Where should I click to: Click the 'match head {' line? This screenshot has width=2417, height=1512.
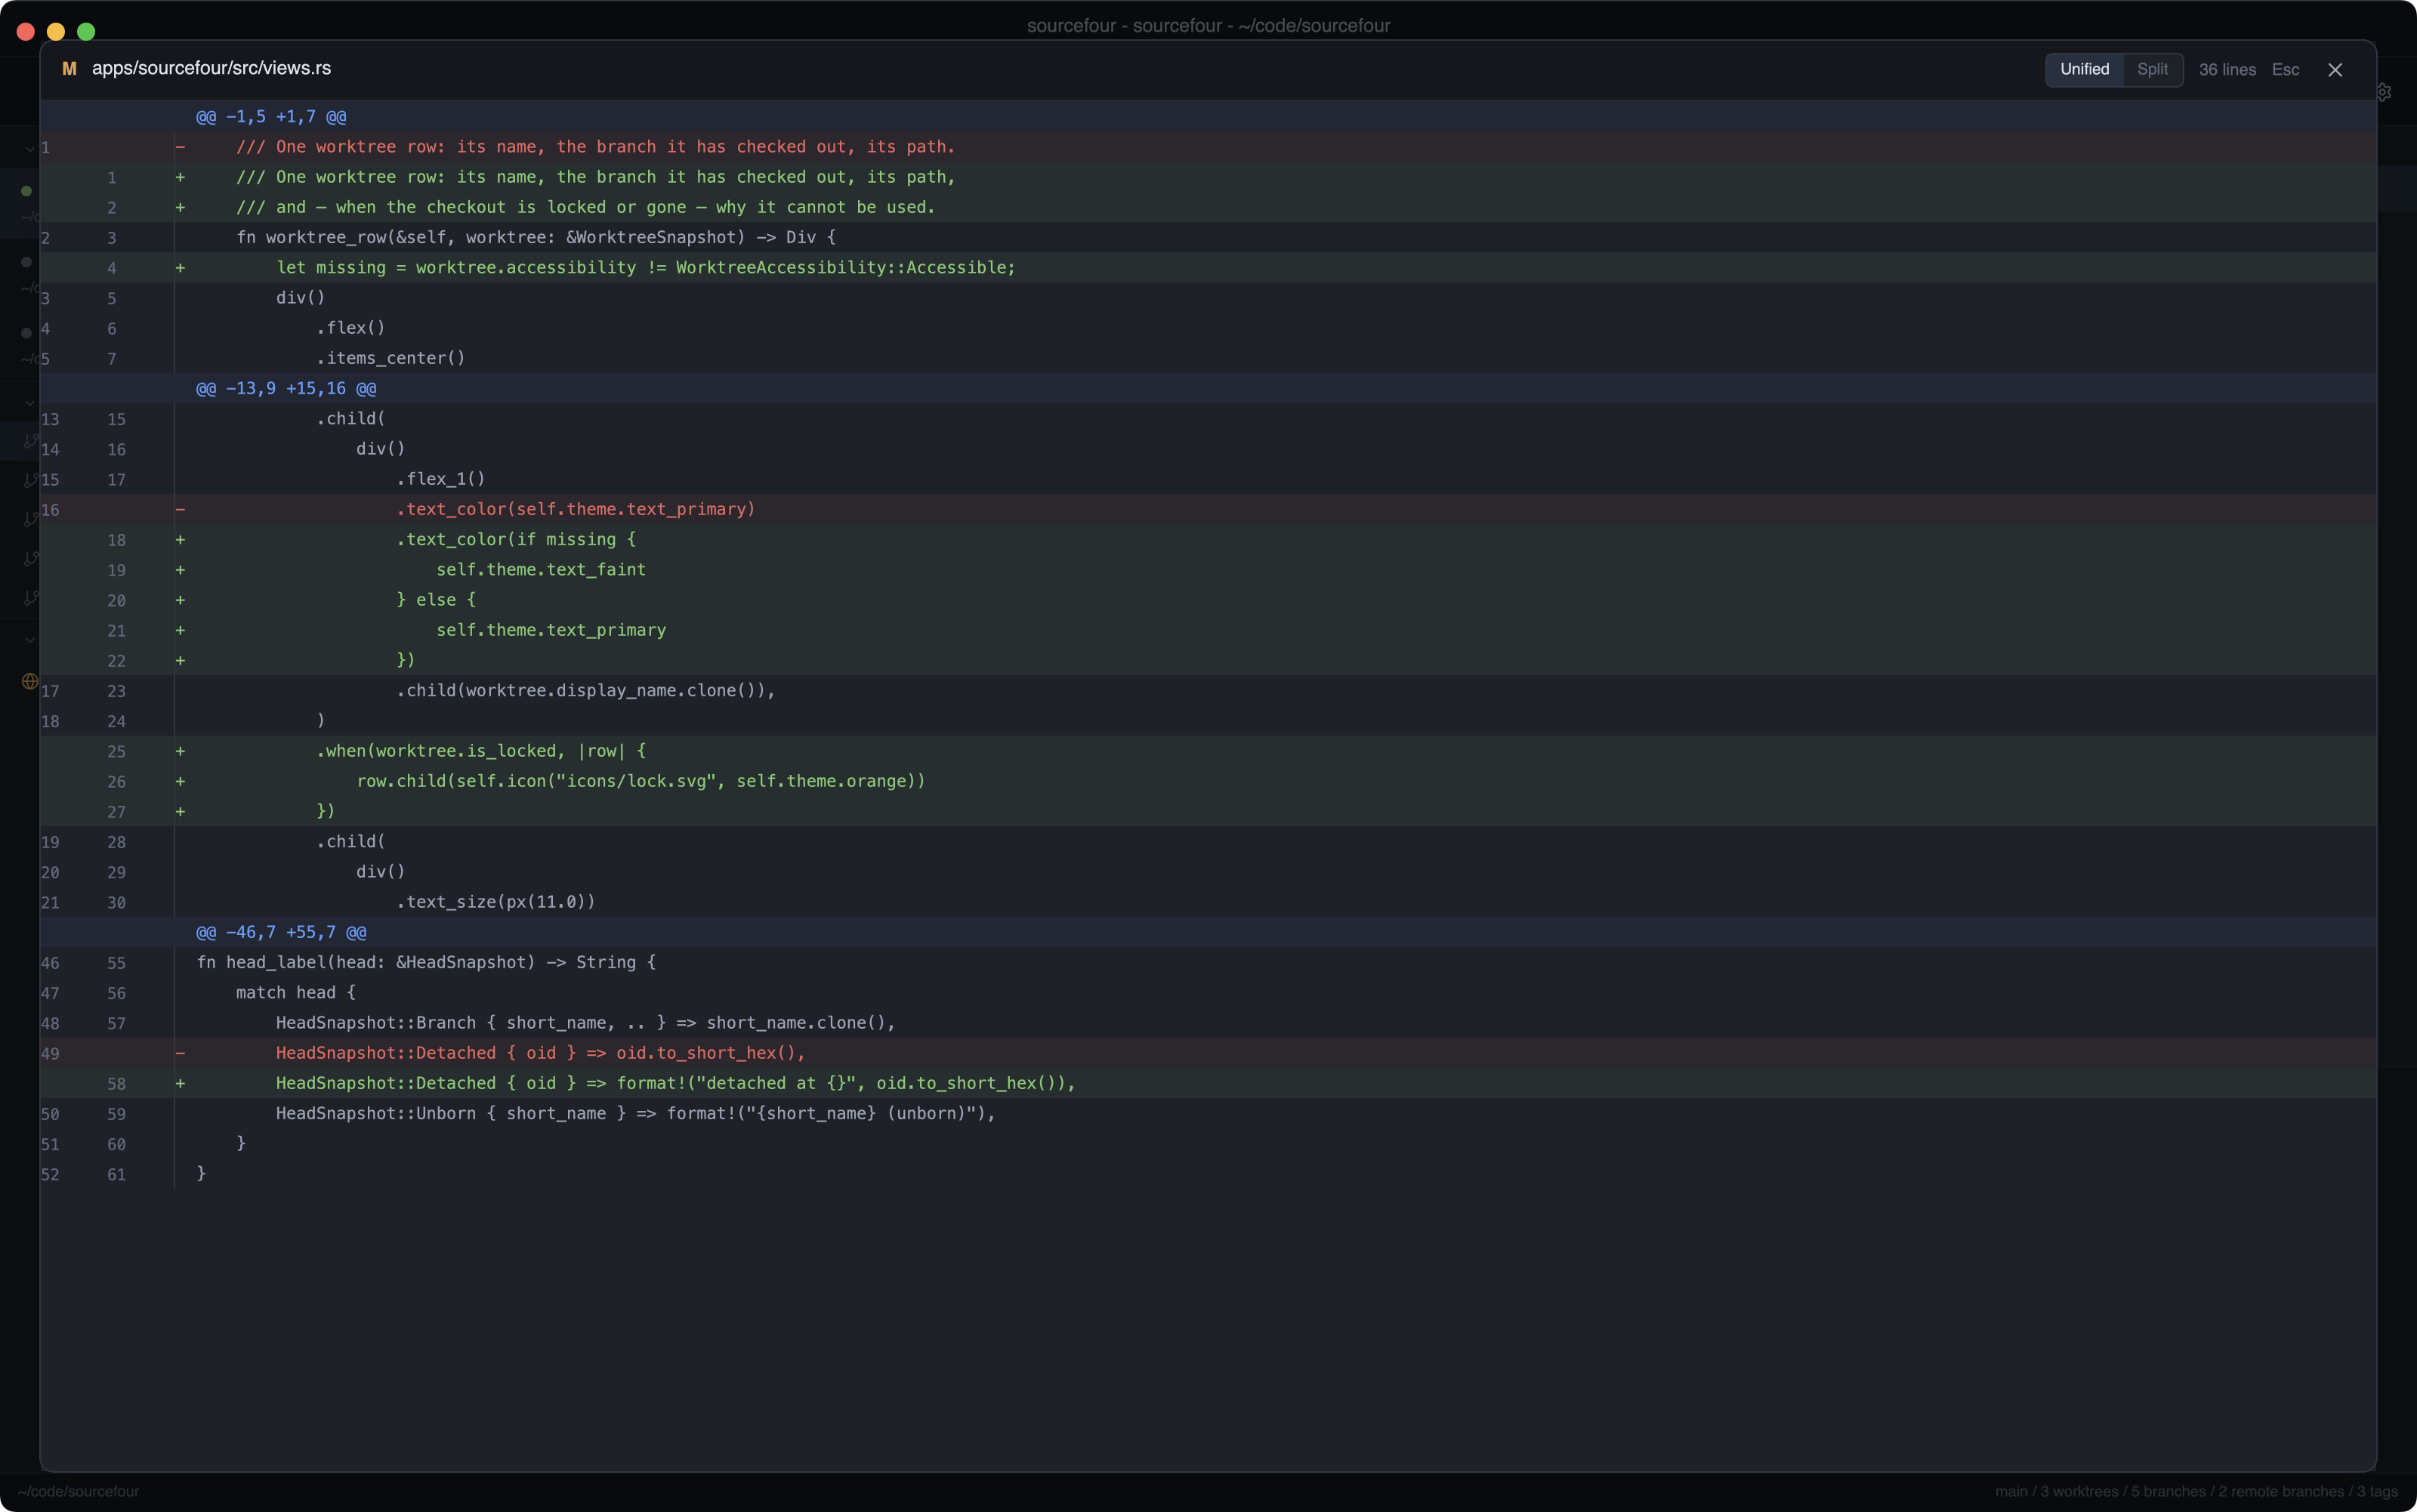click(x=1208, y=992)
